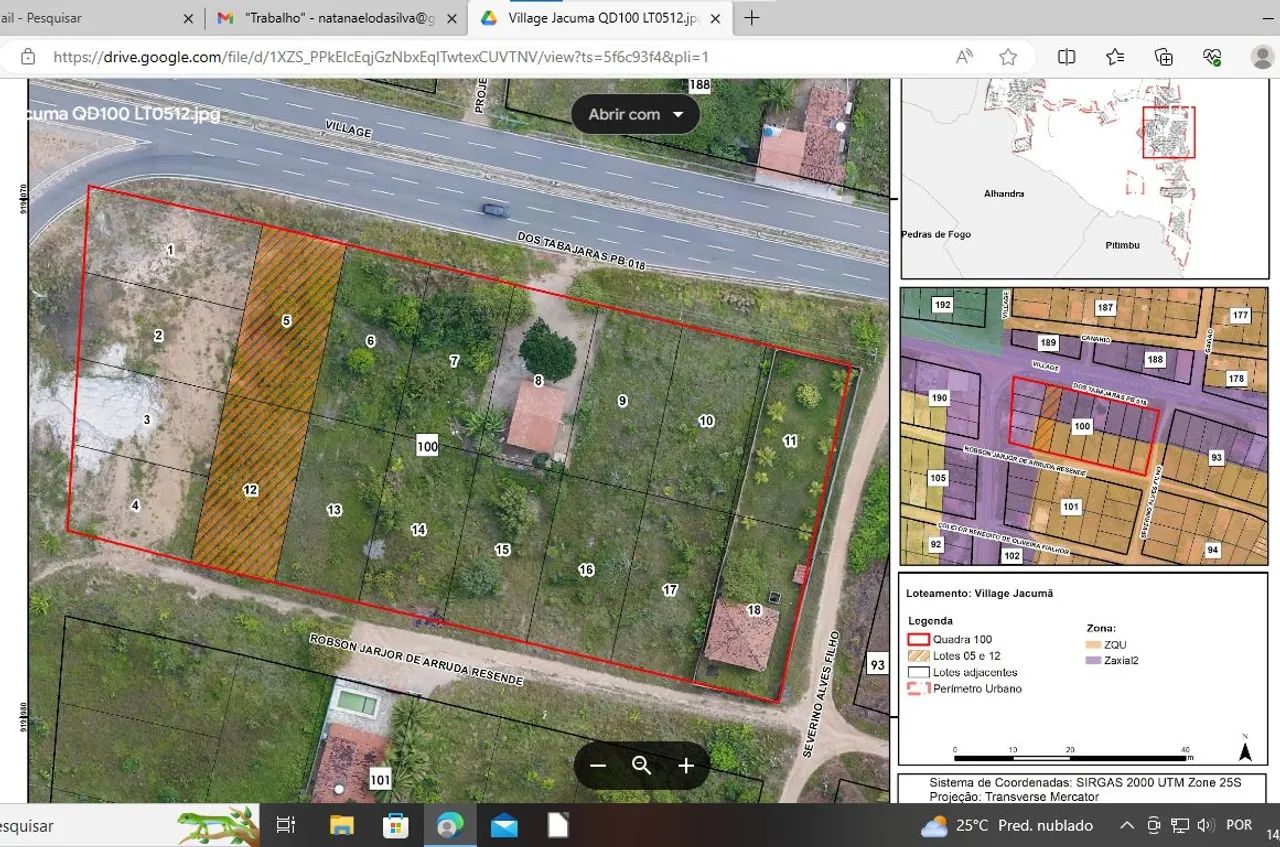Viewport: 1280px width, 847px height.
Task: Close the Village Jacuma QD100 tab
Action: point(715,18)
